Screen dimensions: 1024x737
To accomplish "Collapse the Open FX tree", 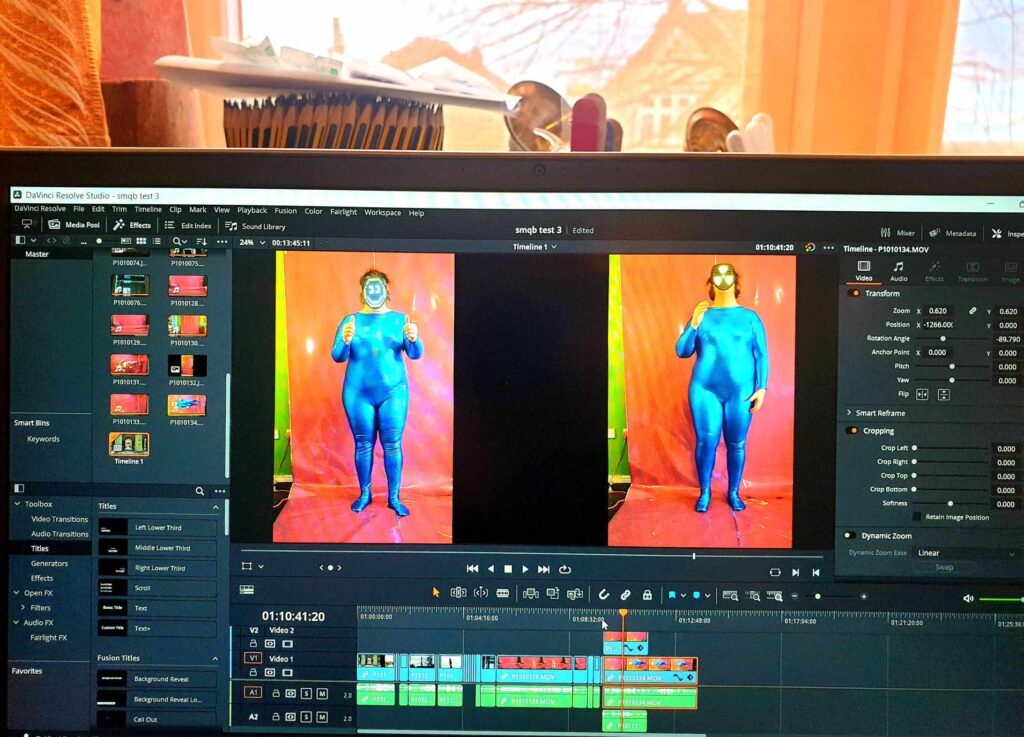I will pos(16,593).
